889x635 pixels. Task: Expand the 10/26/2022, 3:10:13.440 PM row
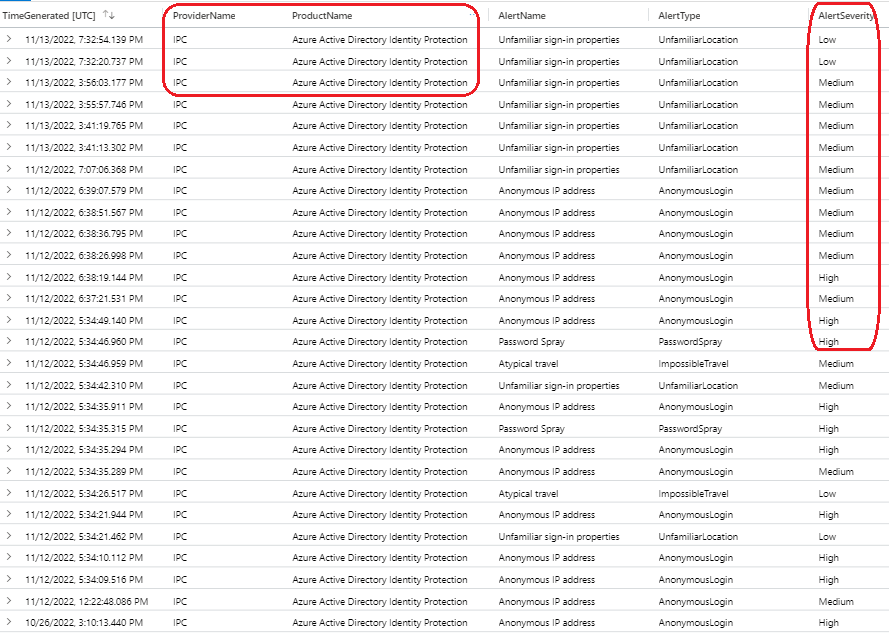click(x=9, y=623)
